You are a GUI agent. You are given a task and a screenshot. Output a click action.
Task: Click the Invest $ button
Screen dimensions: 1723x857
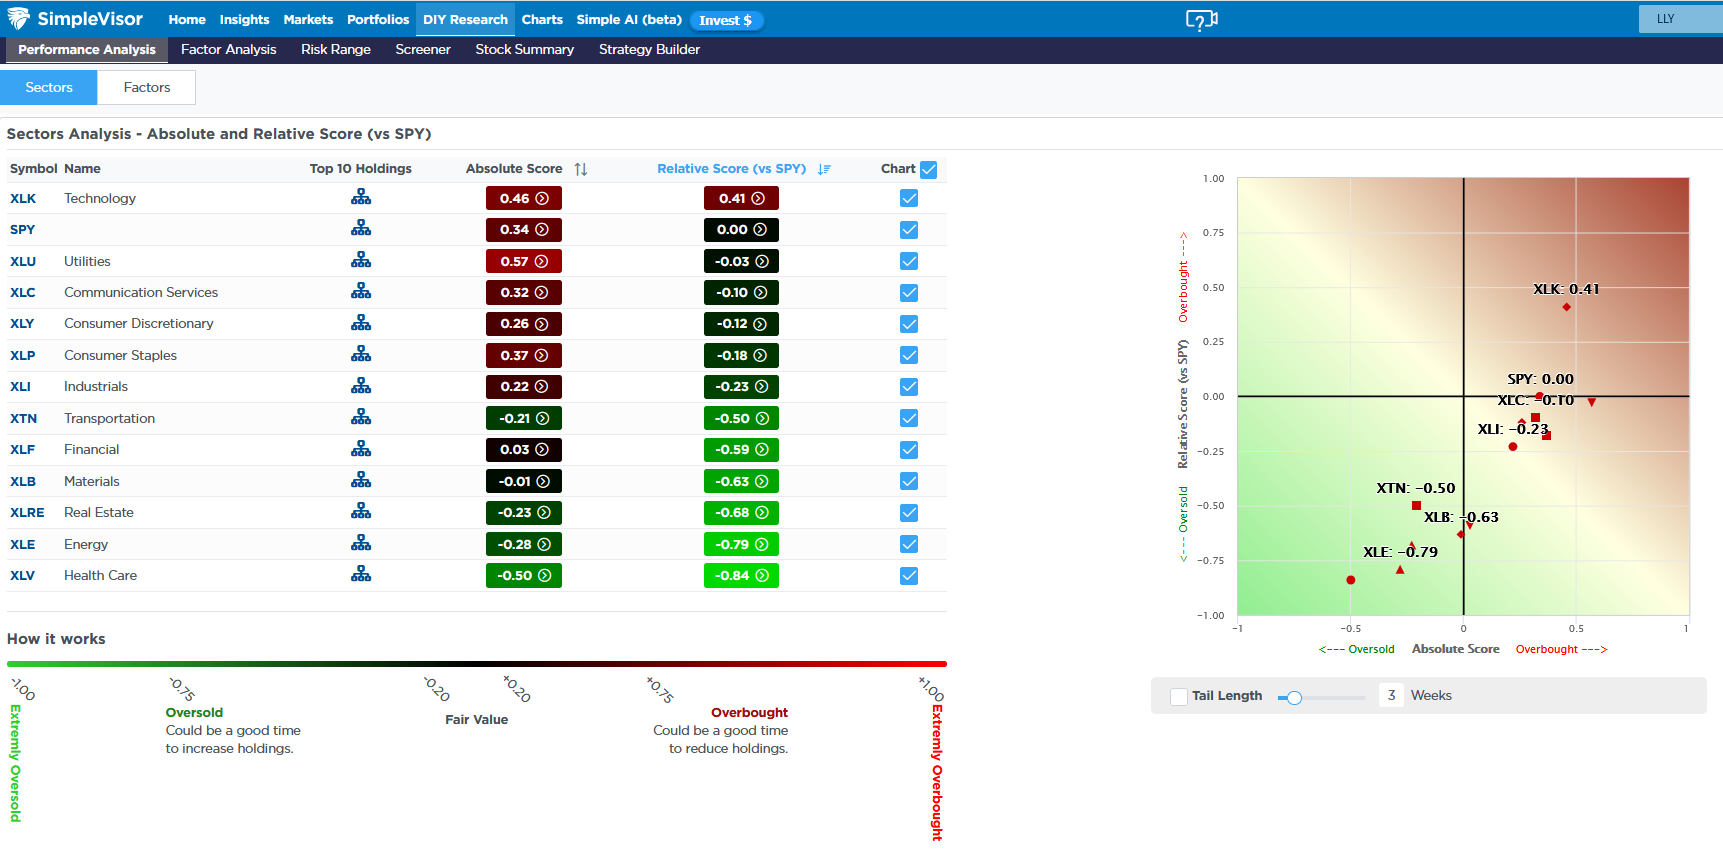pos(726,20)
